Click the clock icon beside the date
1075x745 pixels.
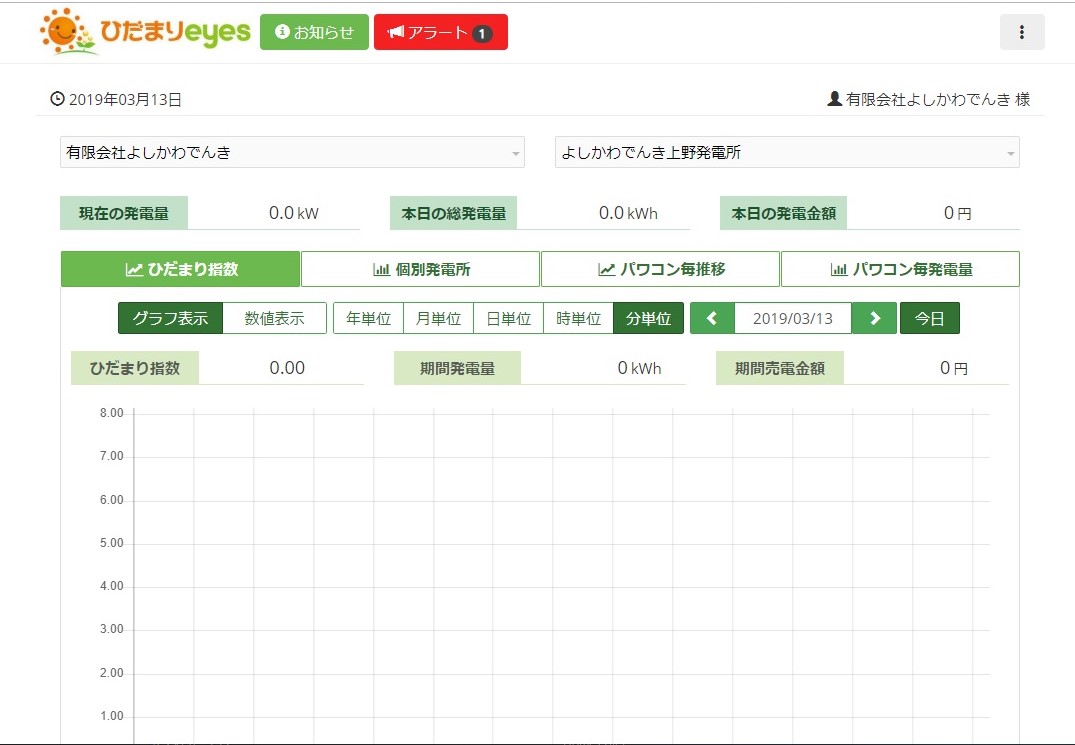tap(57, 99)
